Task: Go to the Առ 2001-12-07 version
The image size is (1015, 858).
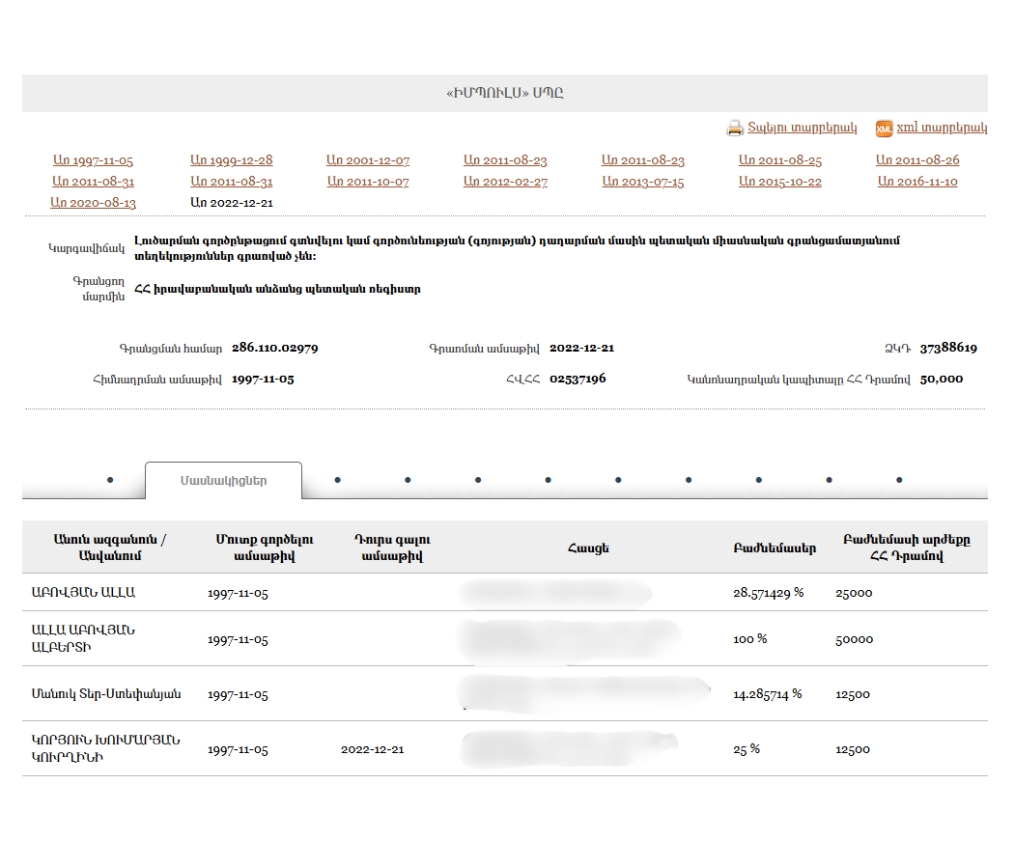Action: 368,160
